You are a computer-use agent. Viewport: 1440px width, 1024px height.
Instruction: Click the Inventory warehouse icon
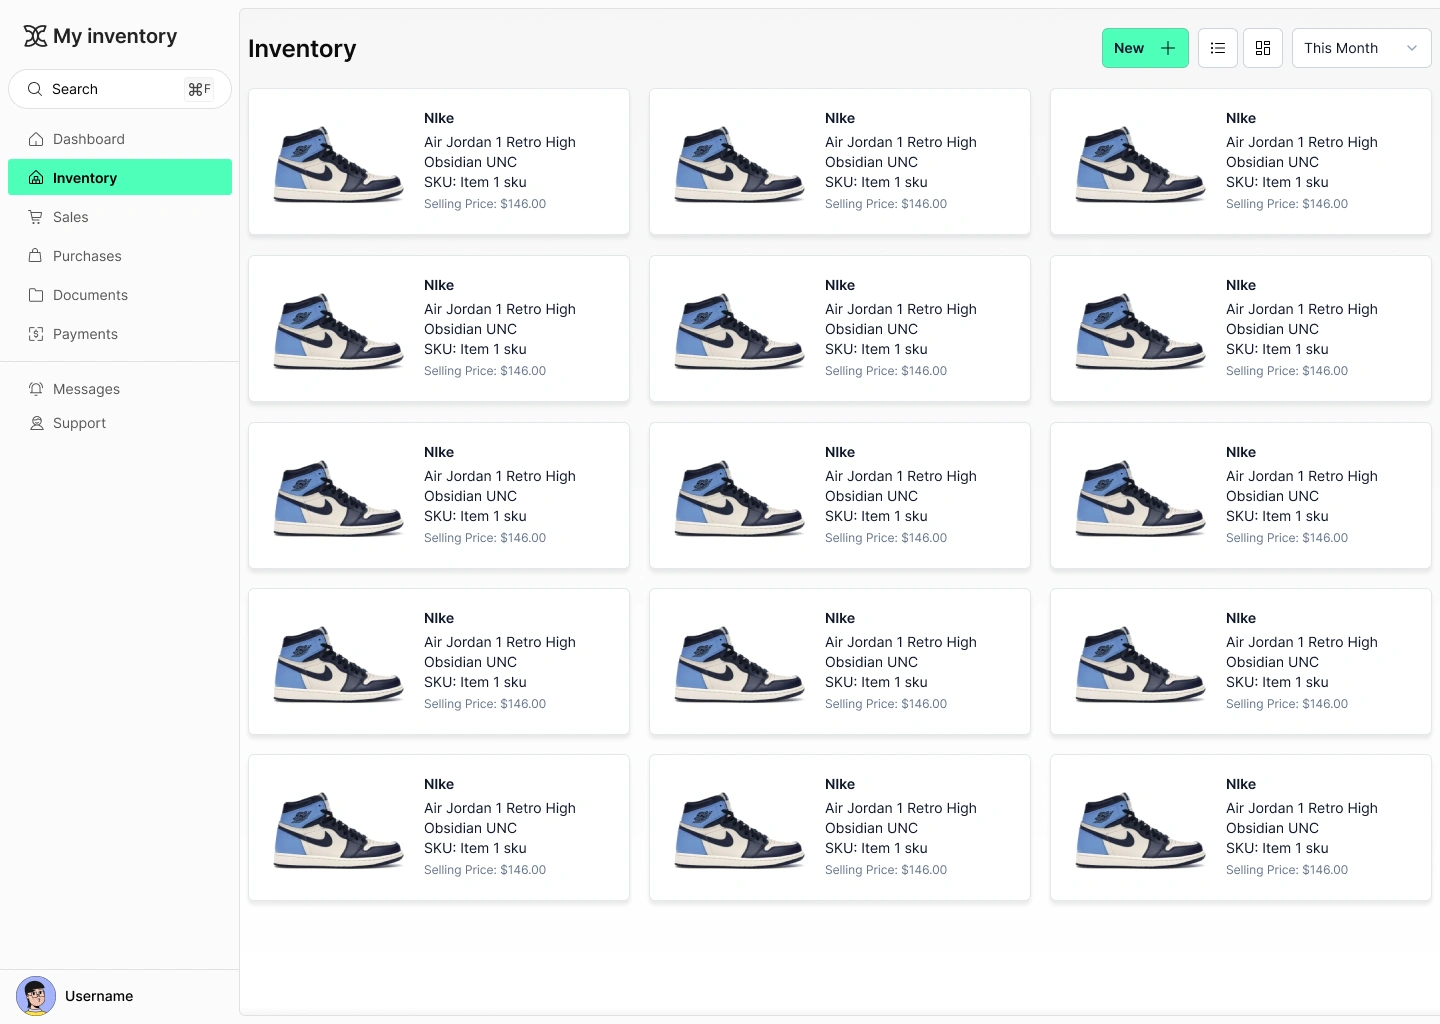[x=36, y=178]
